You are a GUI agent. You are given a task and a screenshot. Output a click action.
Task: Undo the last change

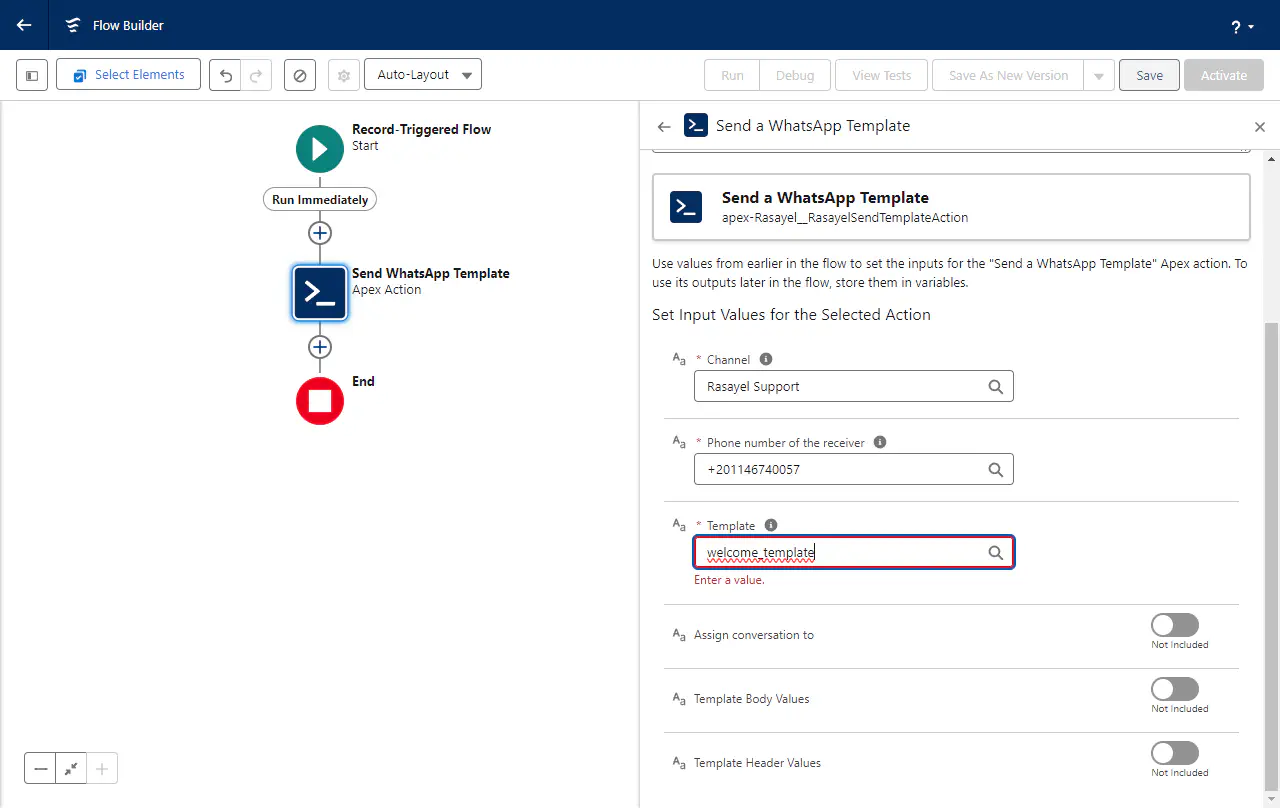(225, 75)
